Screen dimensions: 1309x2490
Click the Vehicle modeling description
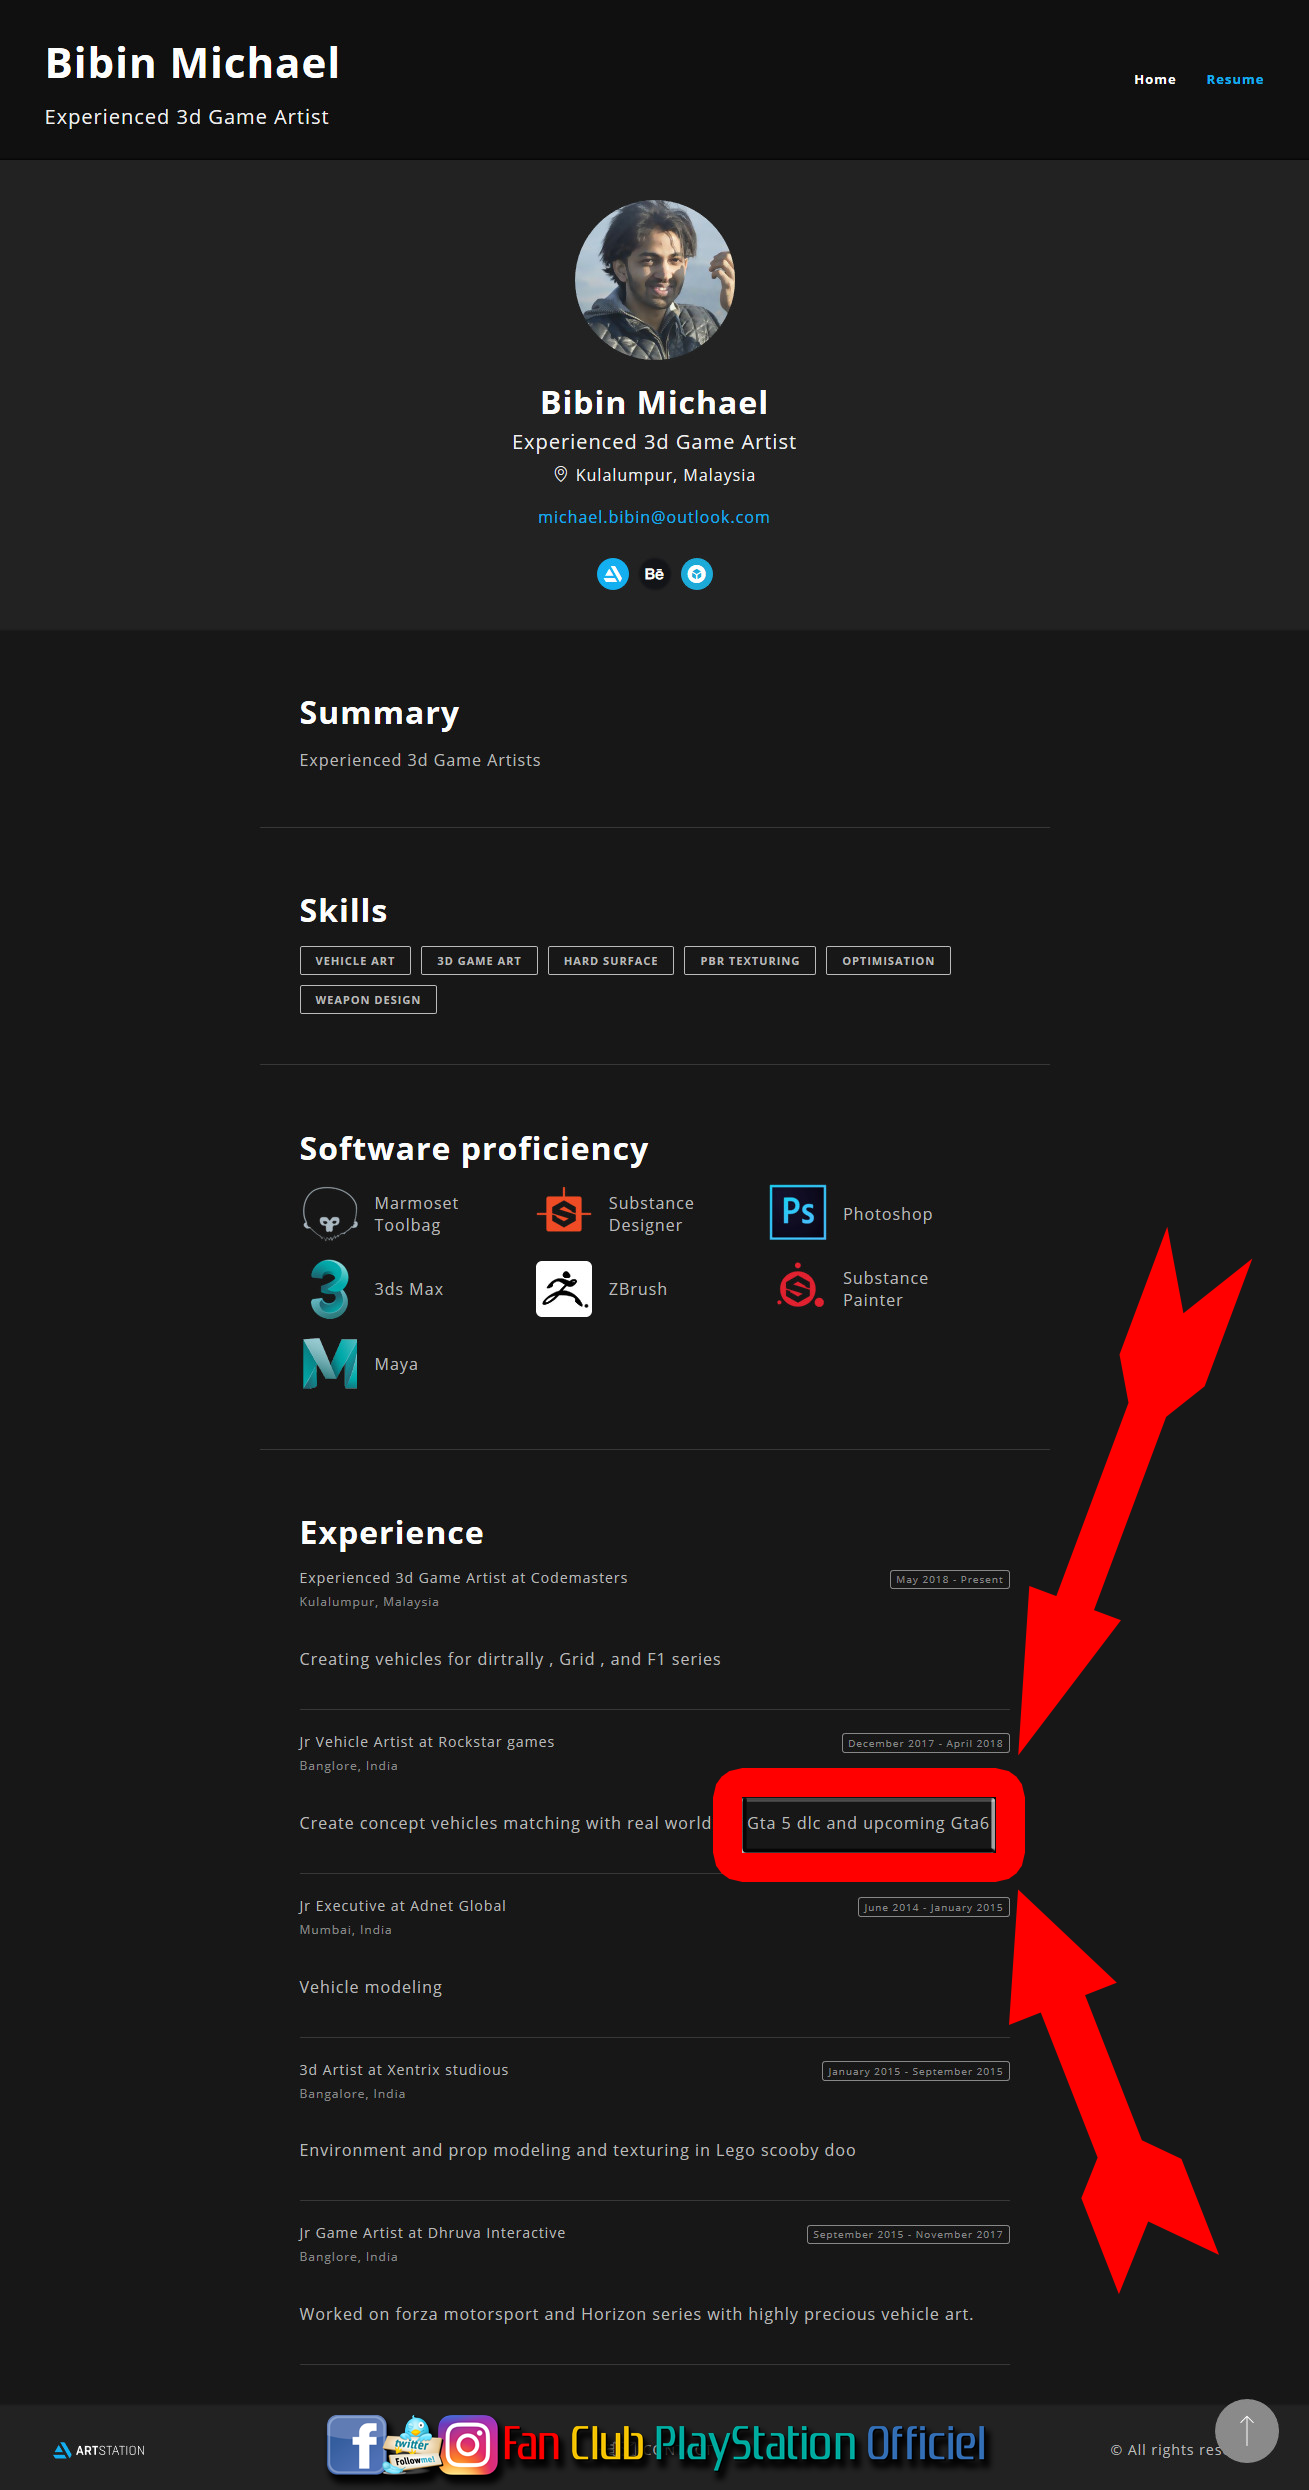[x=370, y=1987]
